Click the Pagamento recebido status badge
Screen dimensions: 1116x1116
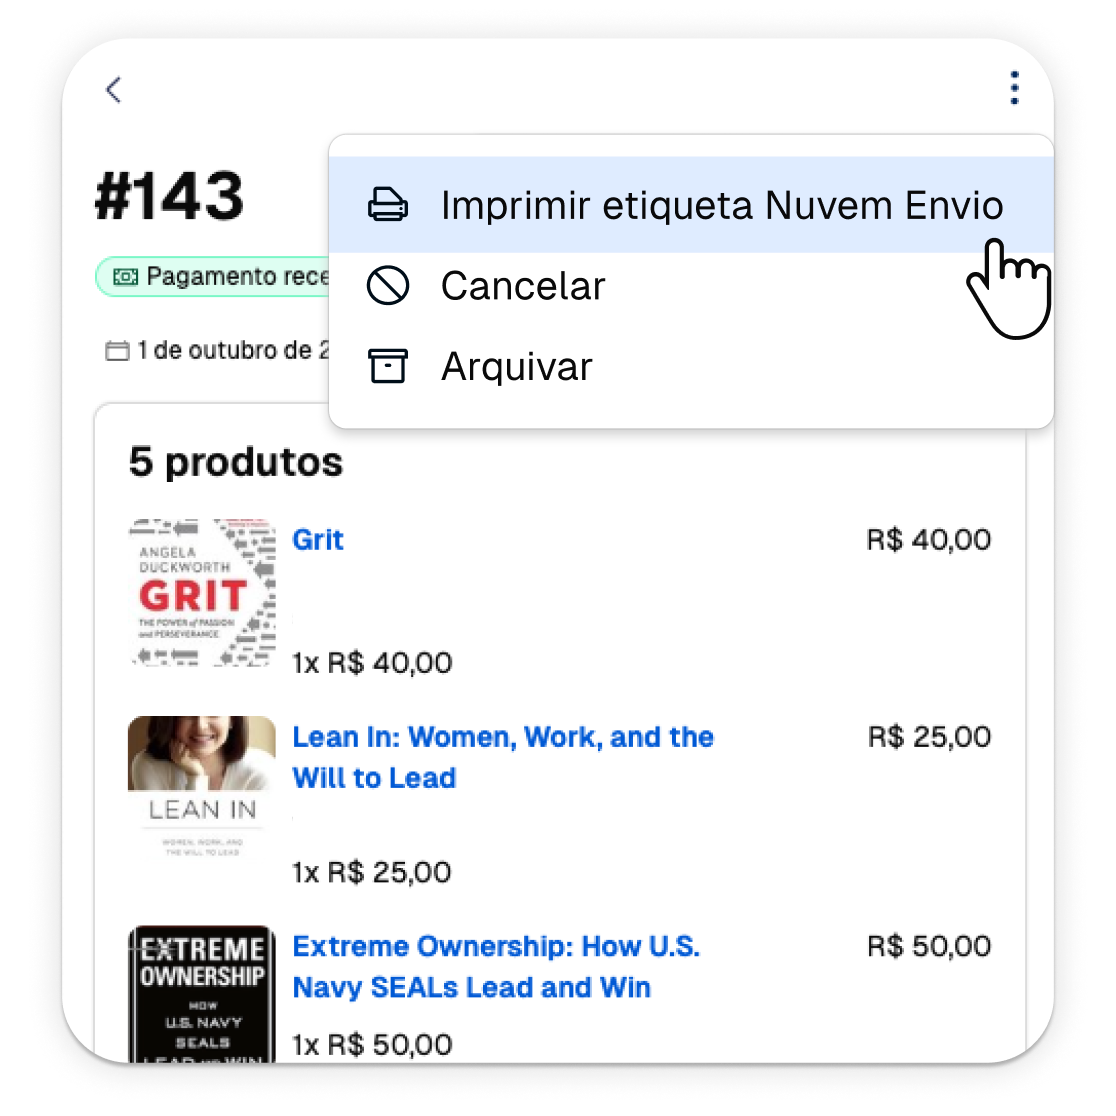click(x=213, y=276)
